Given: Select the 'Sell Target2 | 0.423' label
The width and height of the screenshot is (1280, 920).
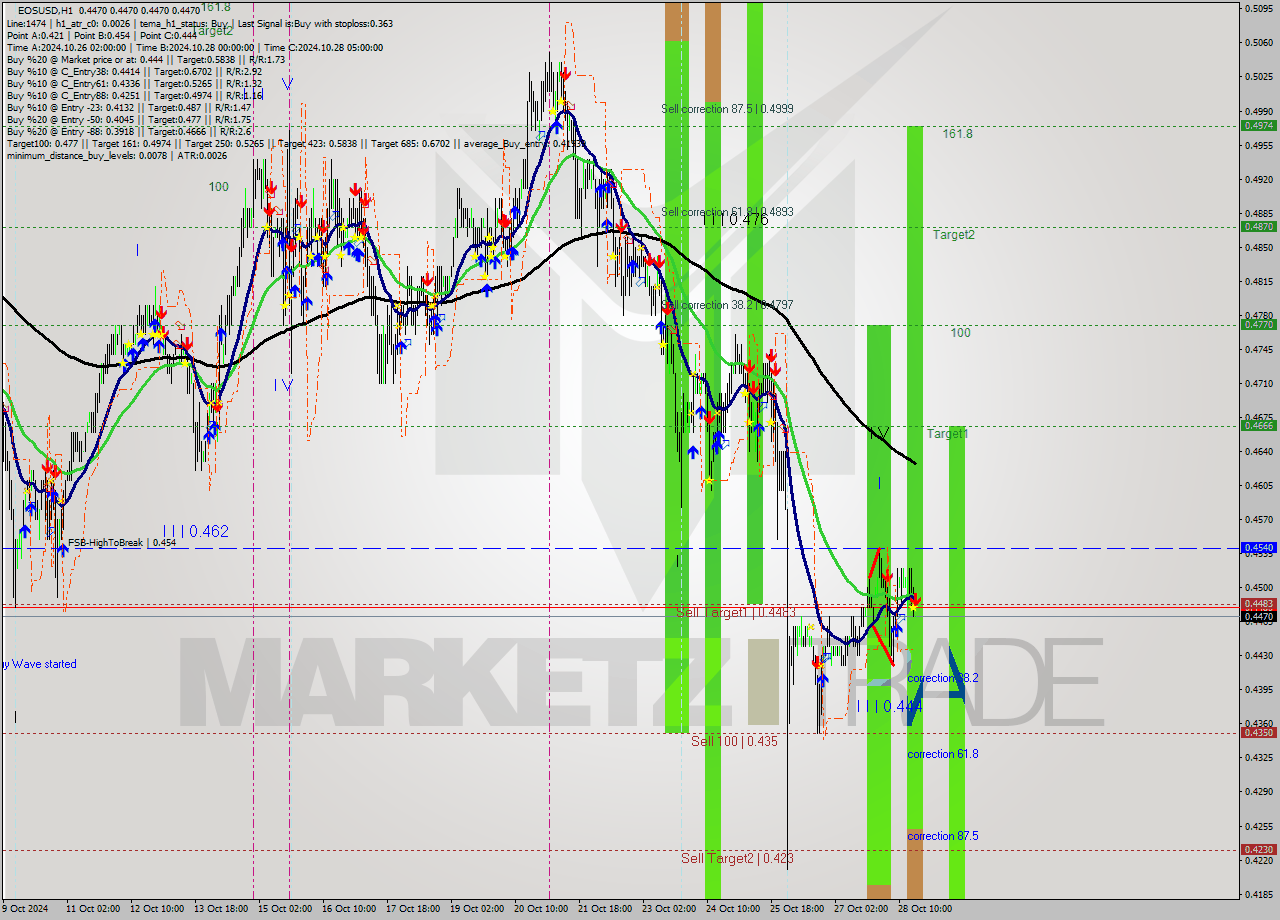Looking at the screenshot, I should pos(737,858).
